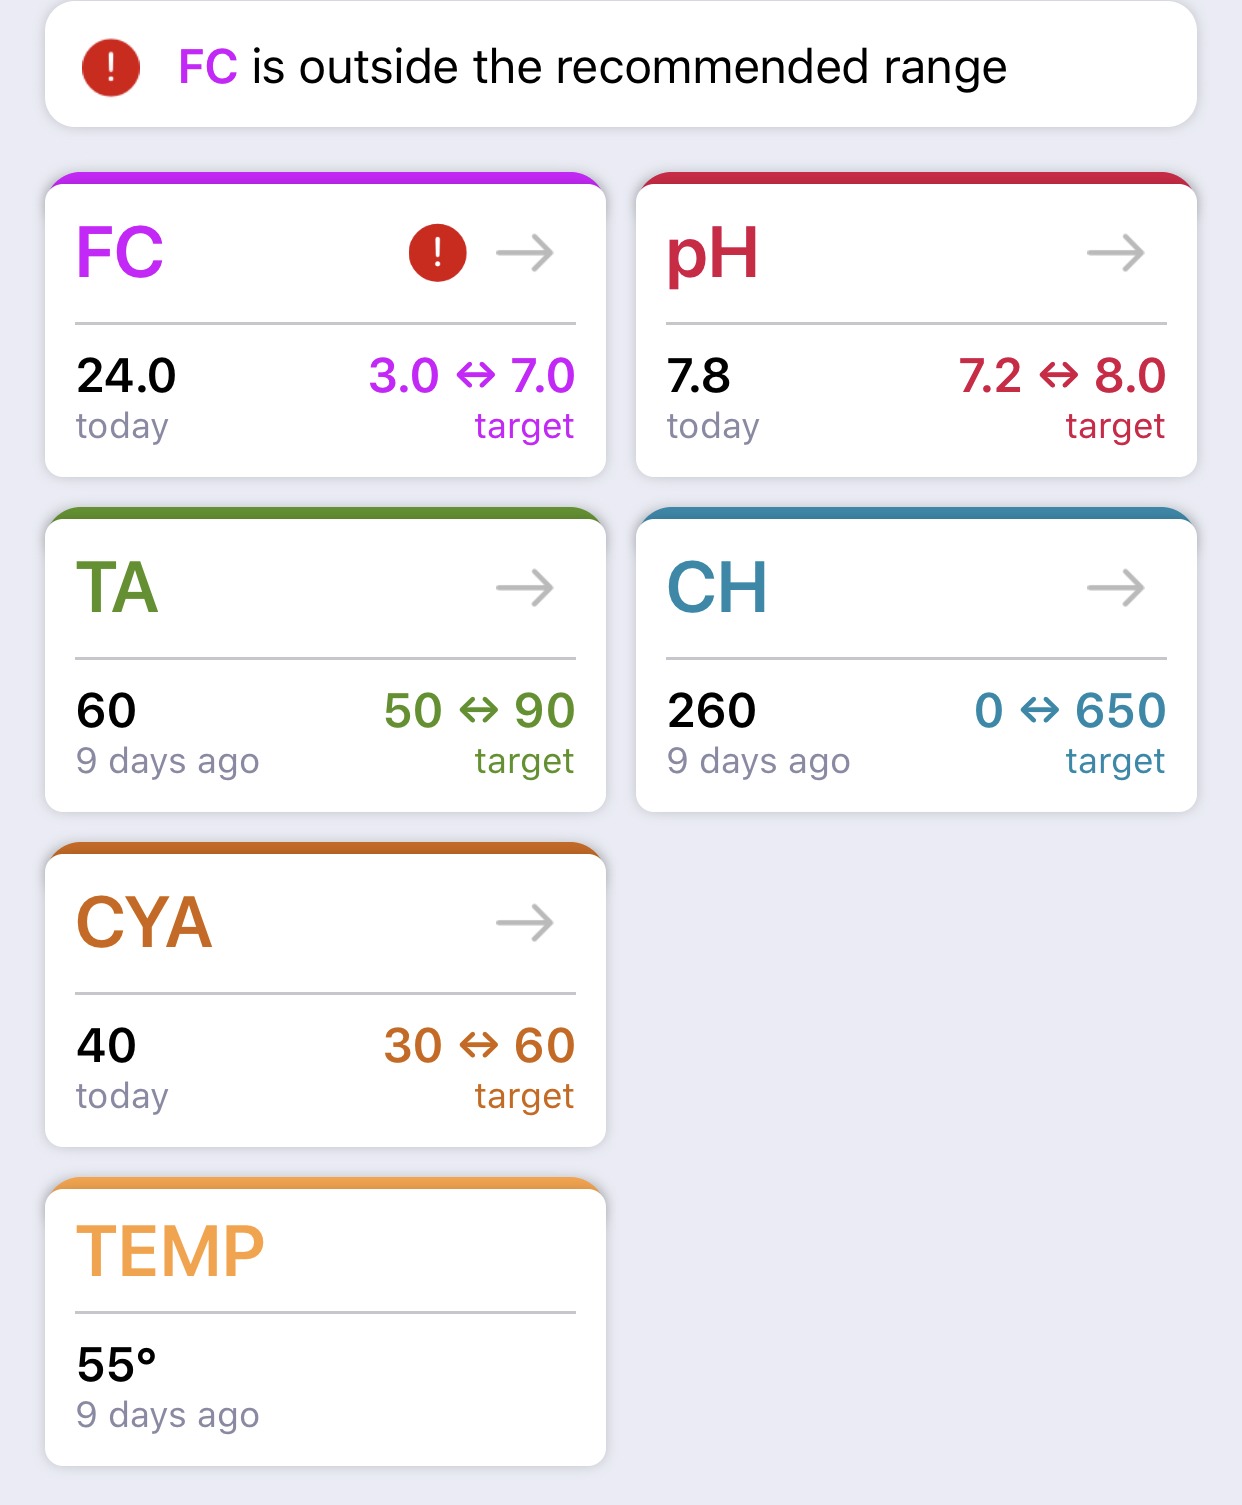Tap the FC reading of 24.0
This screenshot has height=1505, width=1242.
tap(126, 376)
